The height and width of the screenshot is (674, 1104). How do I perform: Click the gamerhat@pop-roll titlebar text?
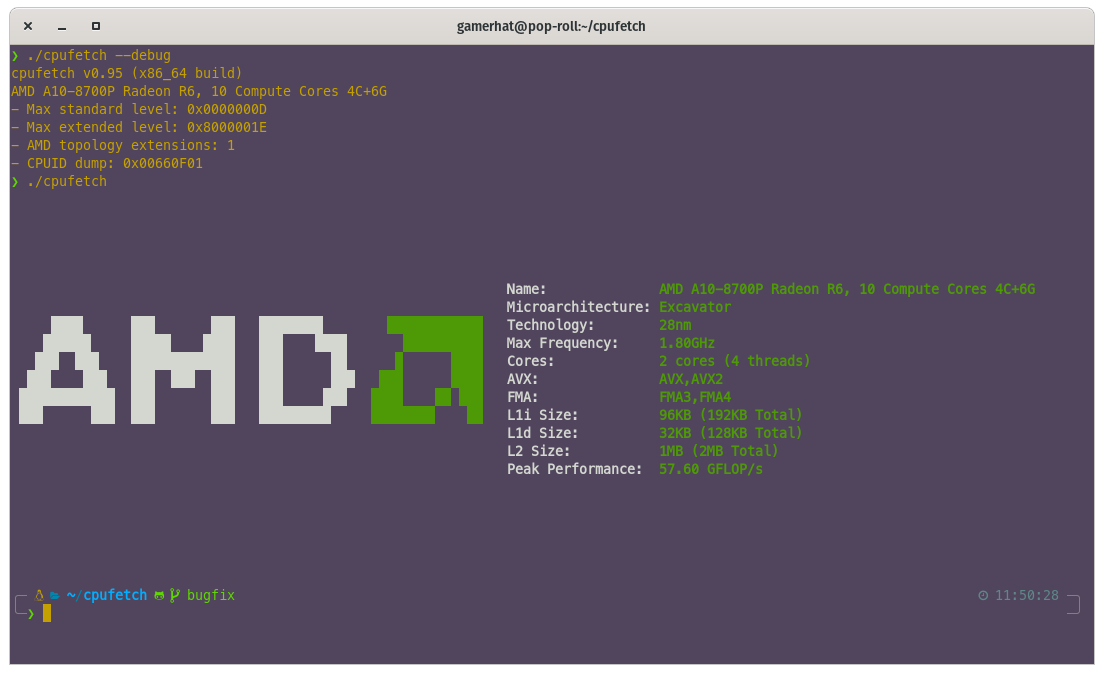[x=552, y=26]
